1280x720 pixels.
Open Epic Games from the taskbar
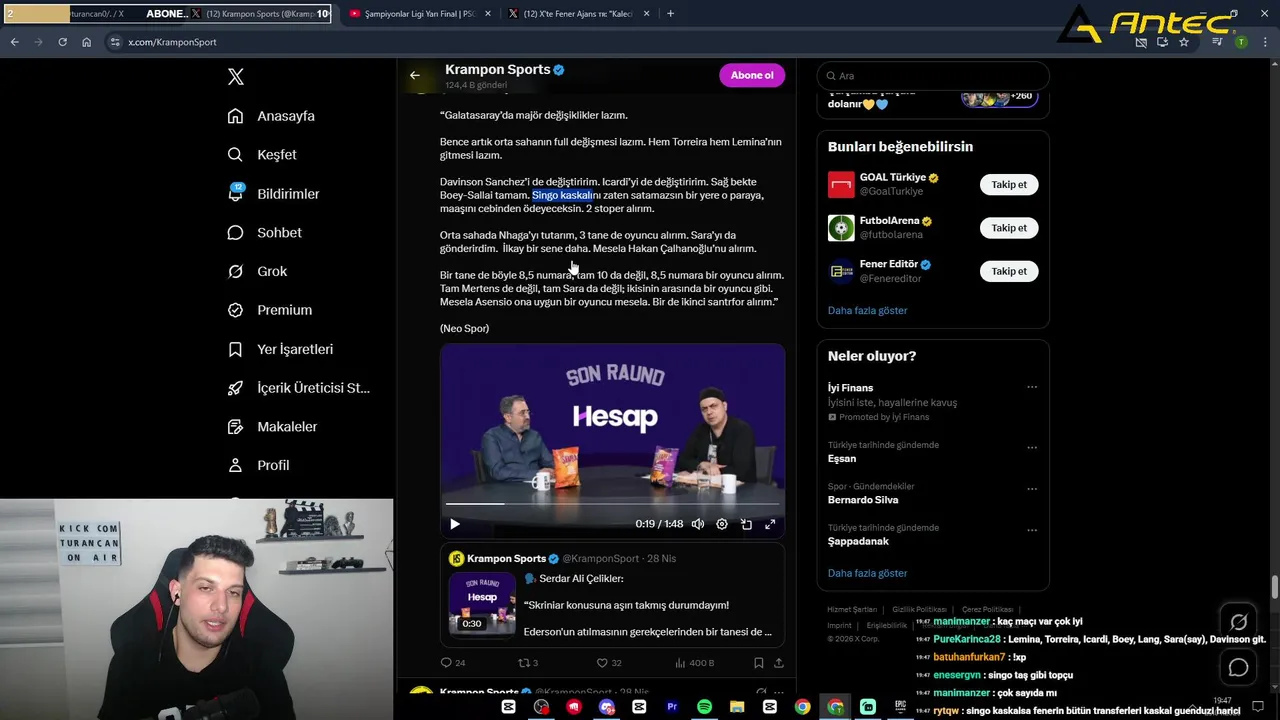tap(900, 707)
